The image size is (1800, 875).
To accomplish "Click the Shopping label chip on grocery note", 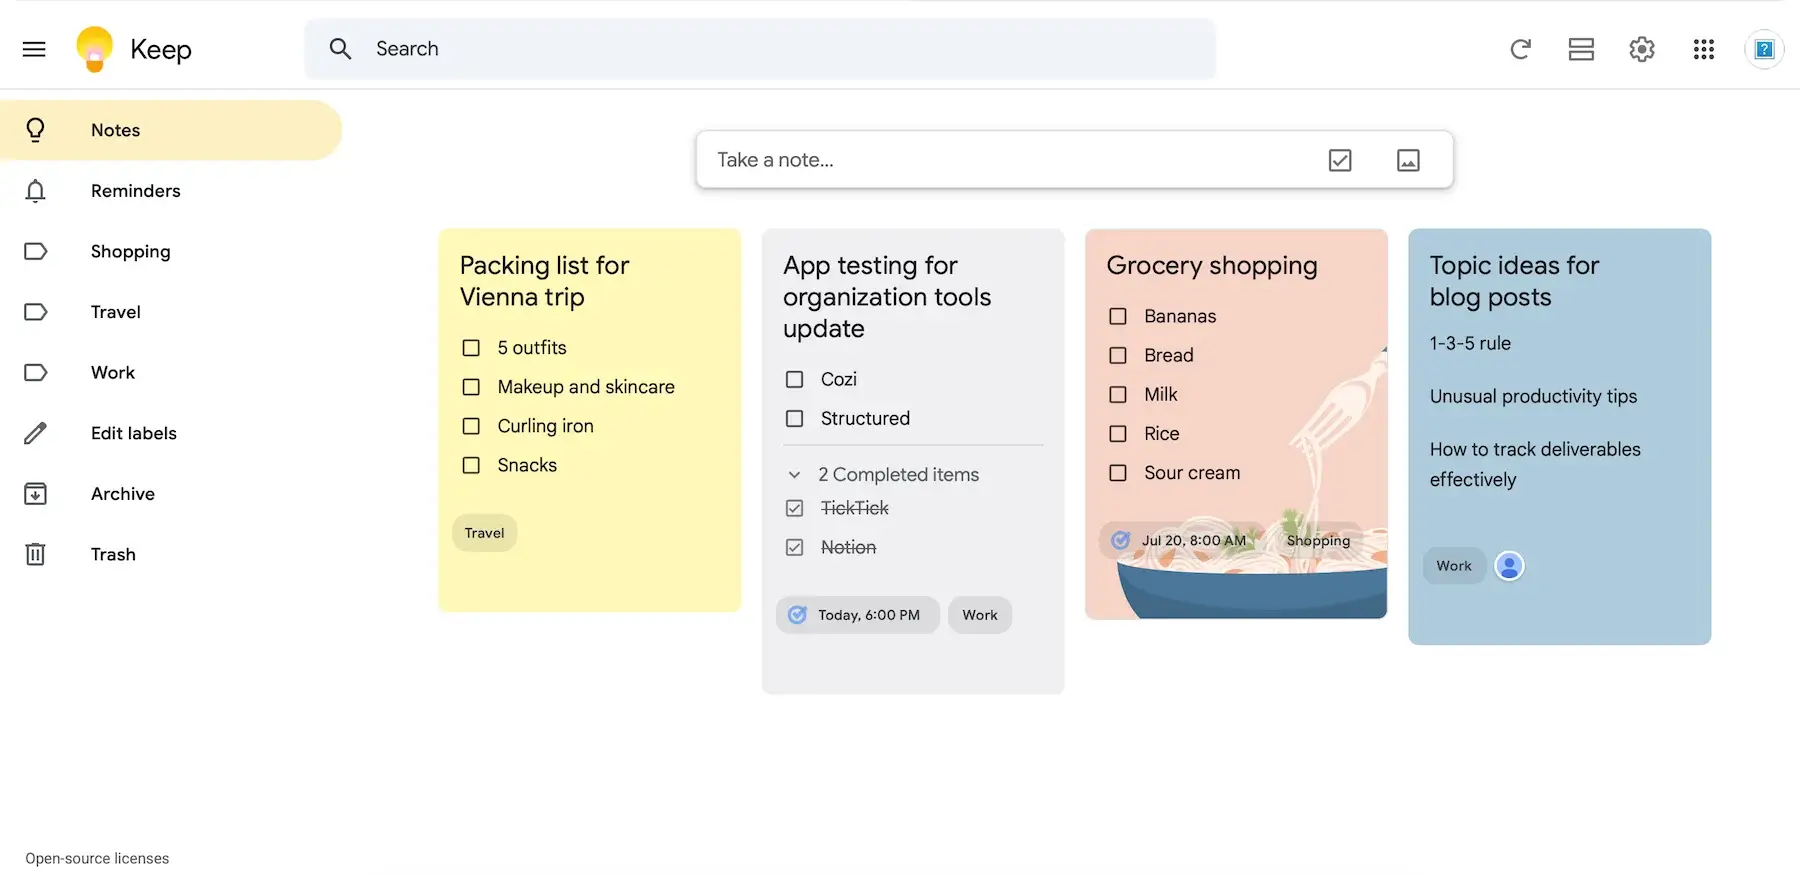I will click(1318, 540).
